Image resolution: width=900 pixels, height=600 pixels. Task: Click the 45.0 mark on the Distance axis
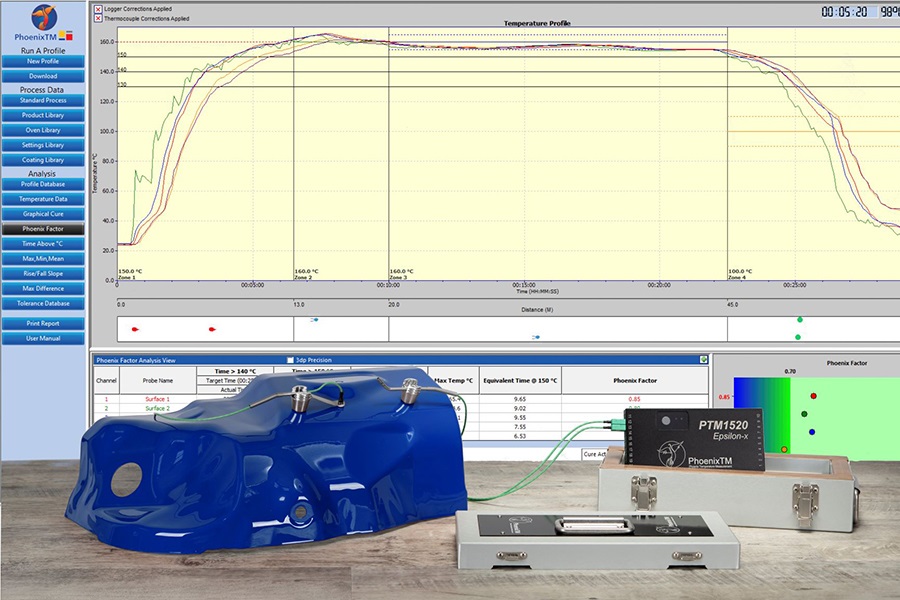coord(733,304)
